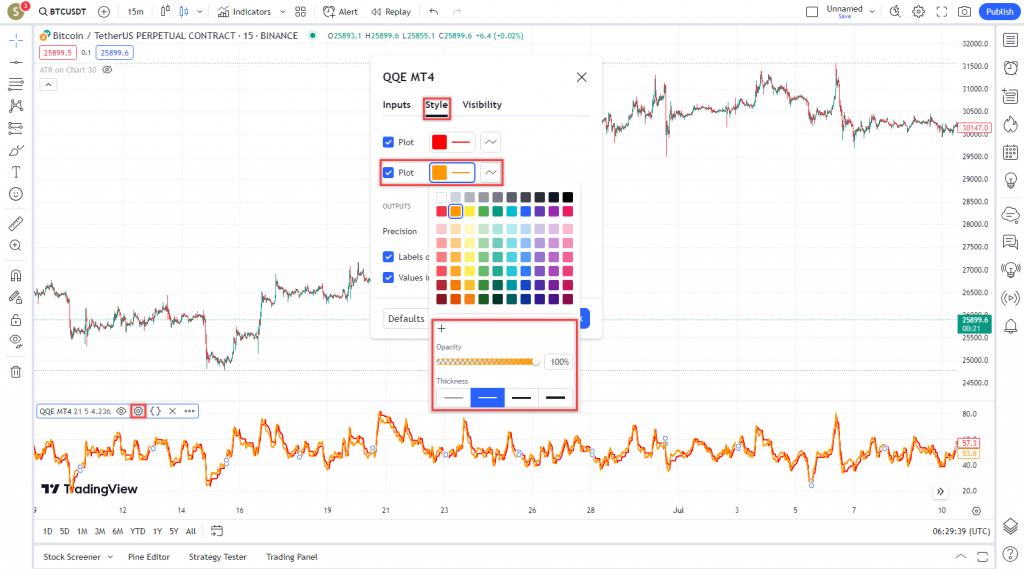Open chart type dropdown arrow

[x=199, y=12]
